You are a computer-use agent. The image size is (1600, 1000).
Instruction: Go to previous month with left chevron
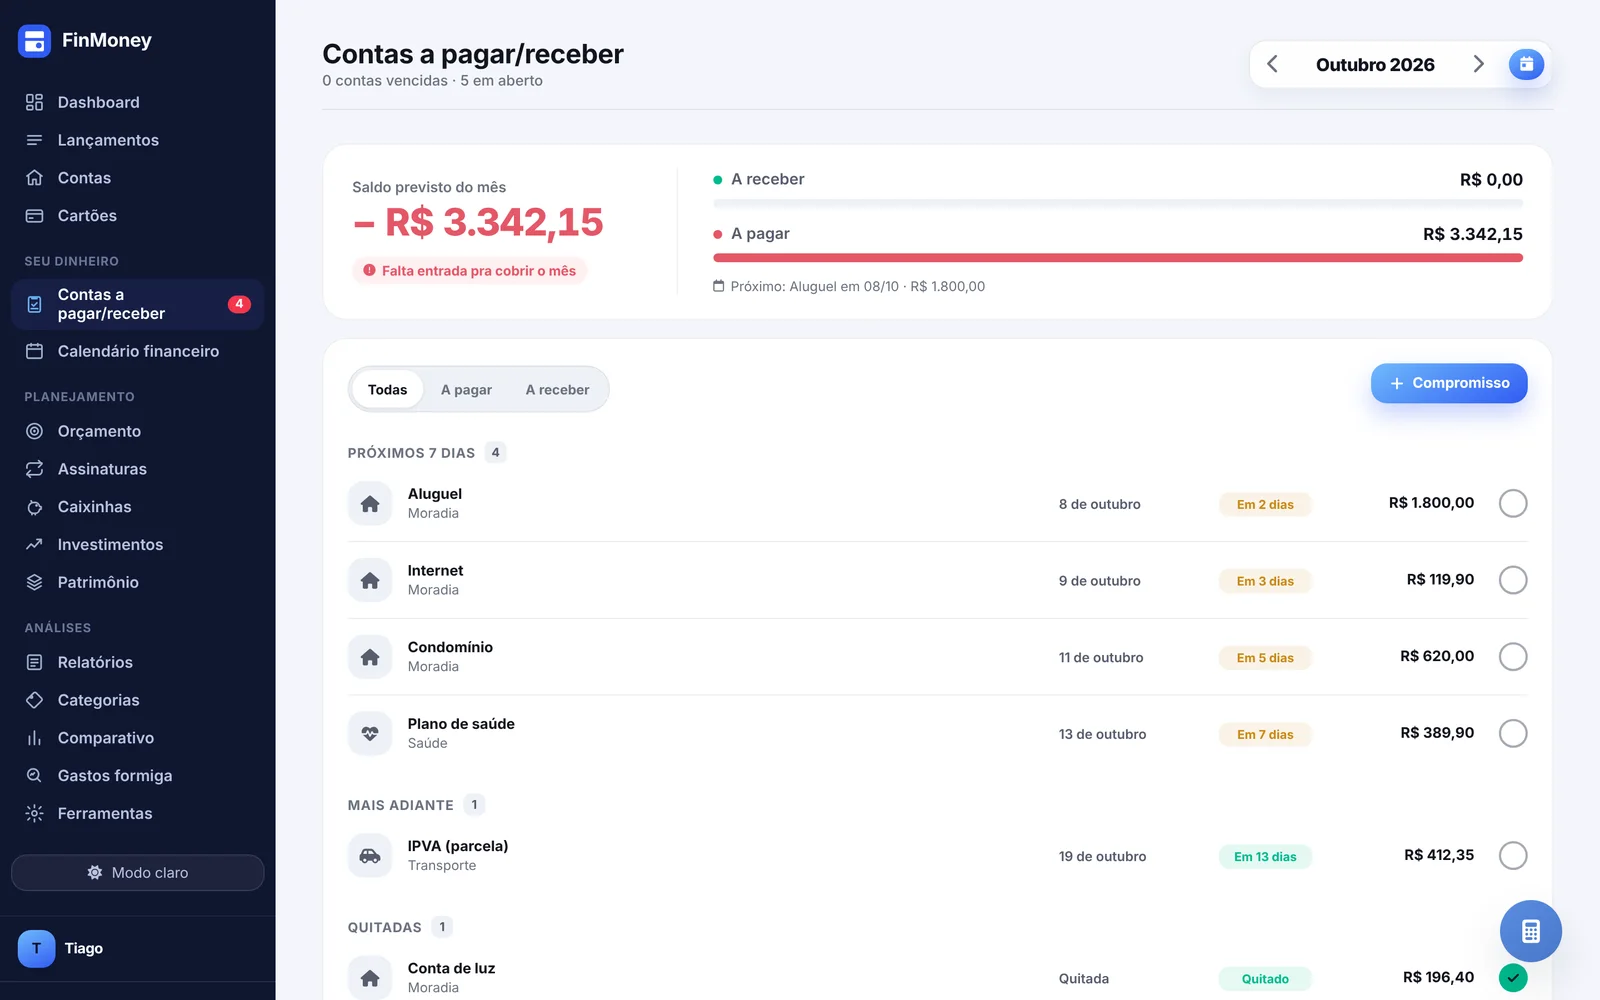click(x=1273, y=65)
